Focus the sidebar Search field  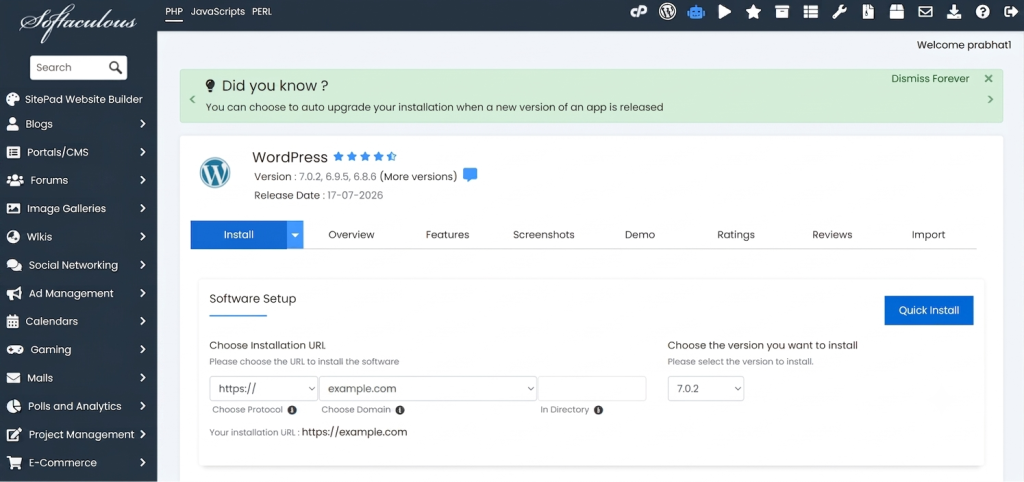click(x=69, y=67)
